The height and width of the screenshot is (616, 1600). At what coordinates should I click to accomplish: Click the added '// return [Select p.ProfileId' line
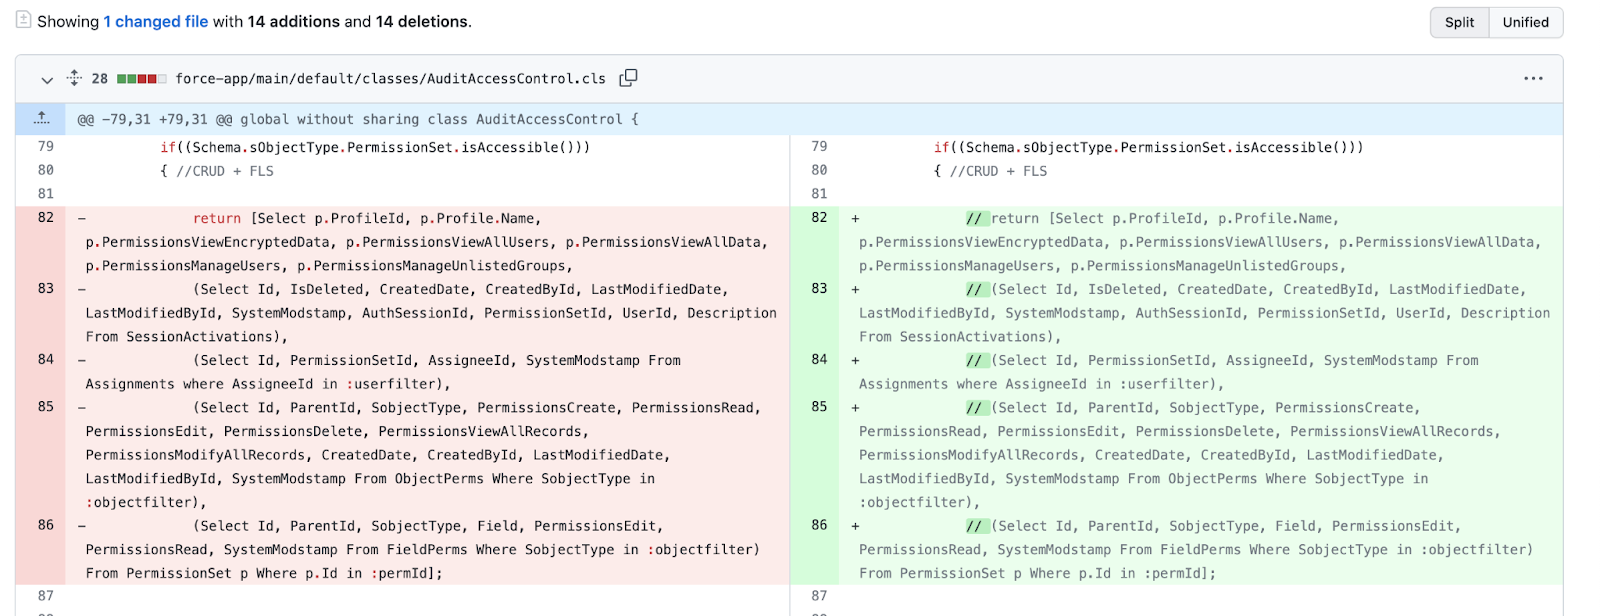point(1201,242)
